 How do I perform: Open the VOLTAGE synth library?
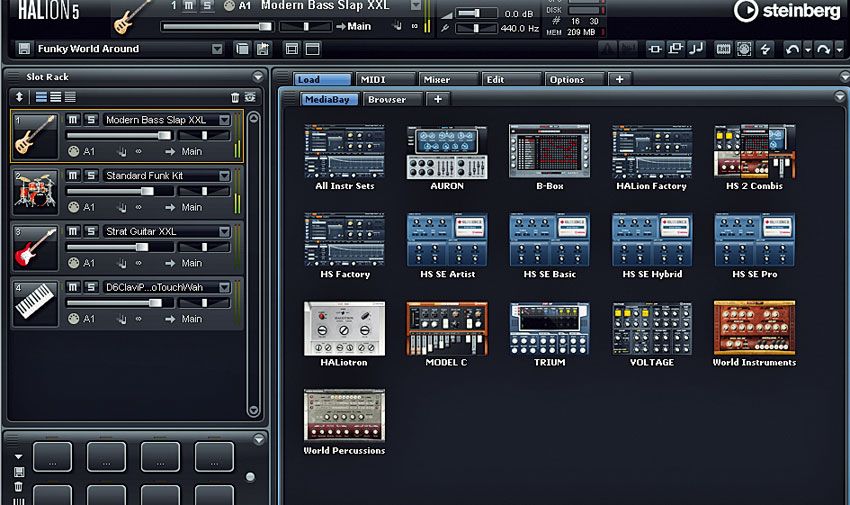[x=652, y=328]
